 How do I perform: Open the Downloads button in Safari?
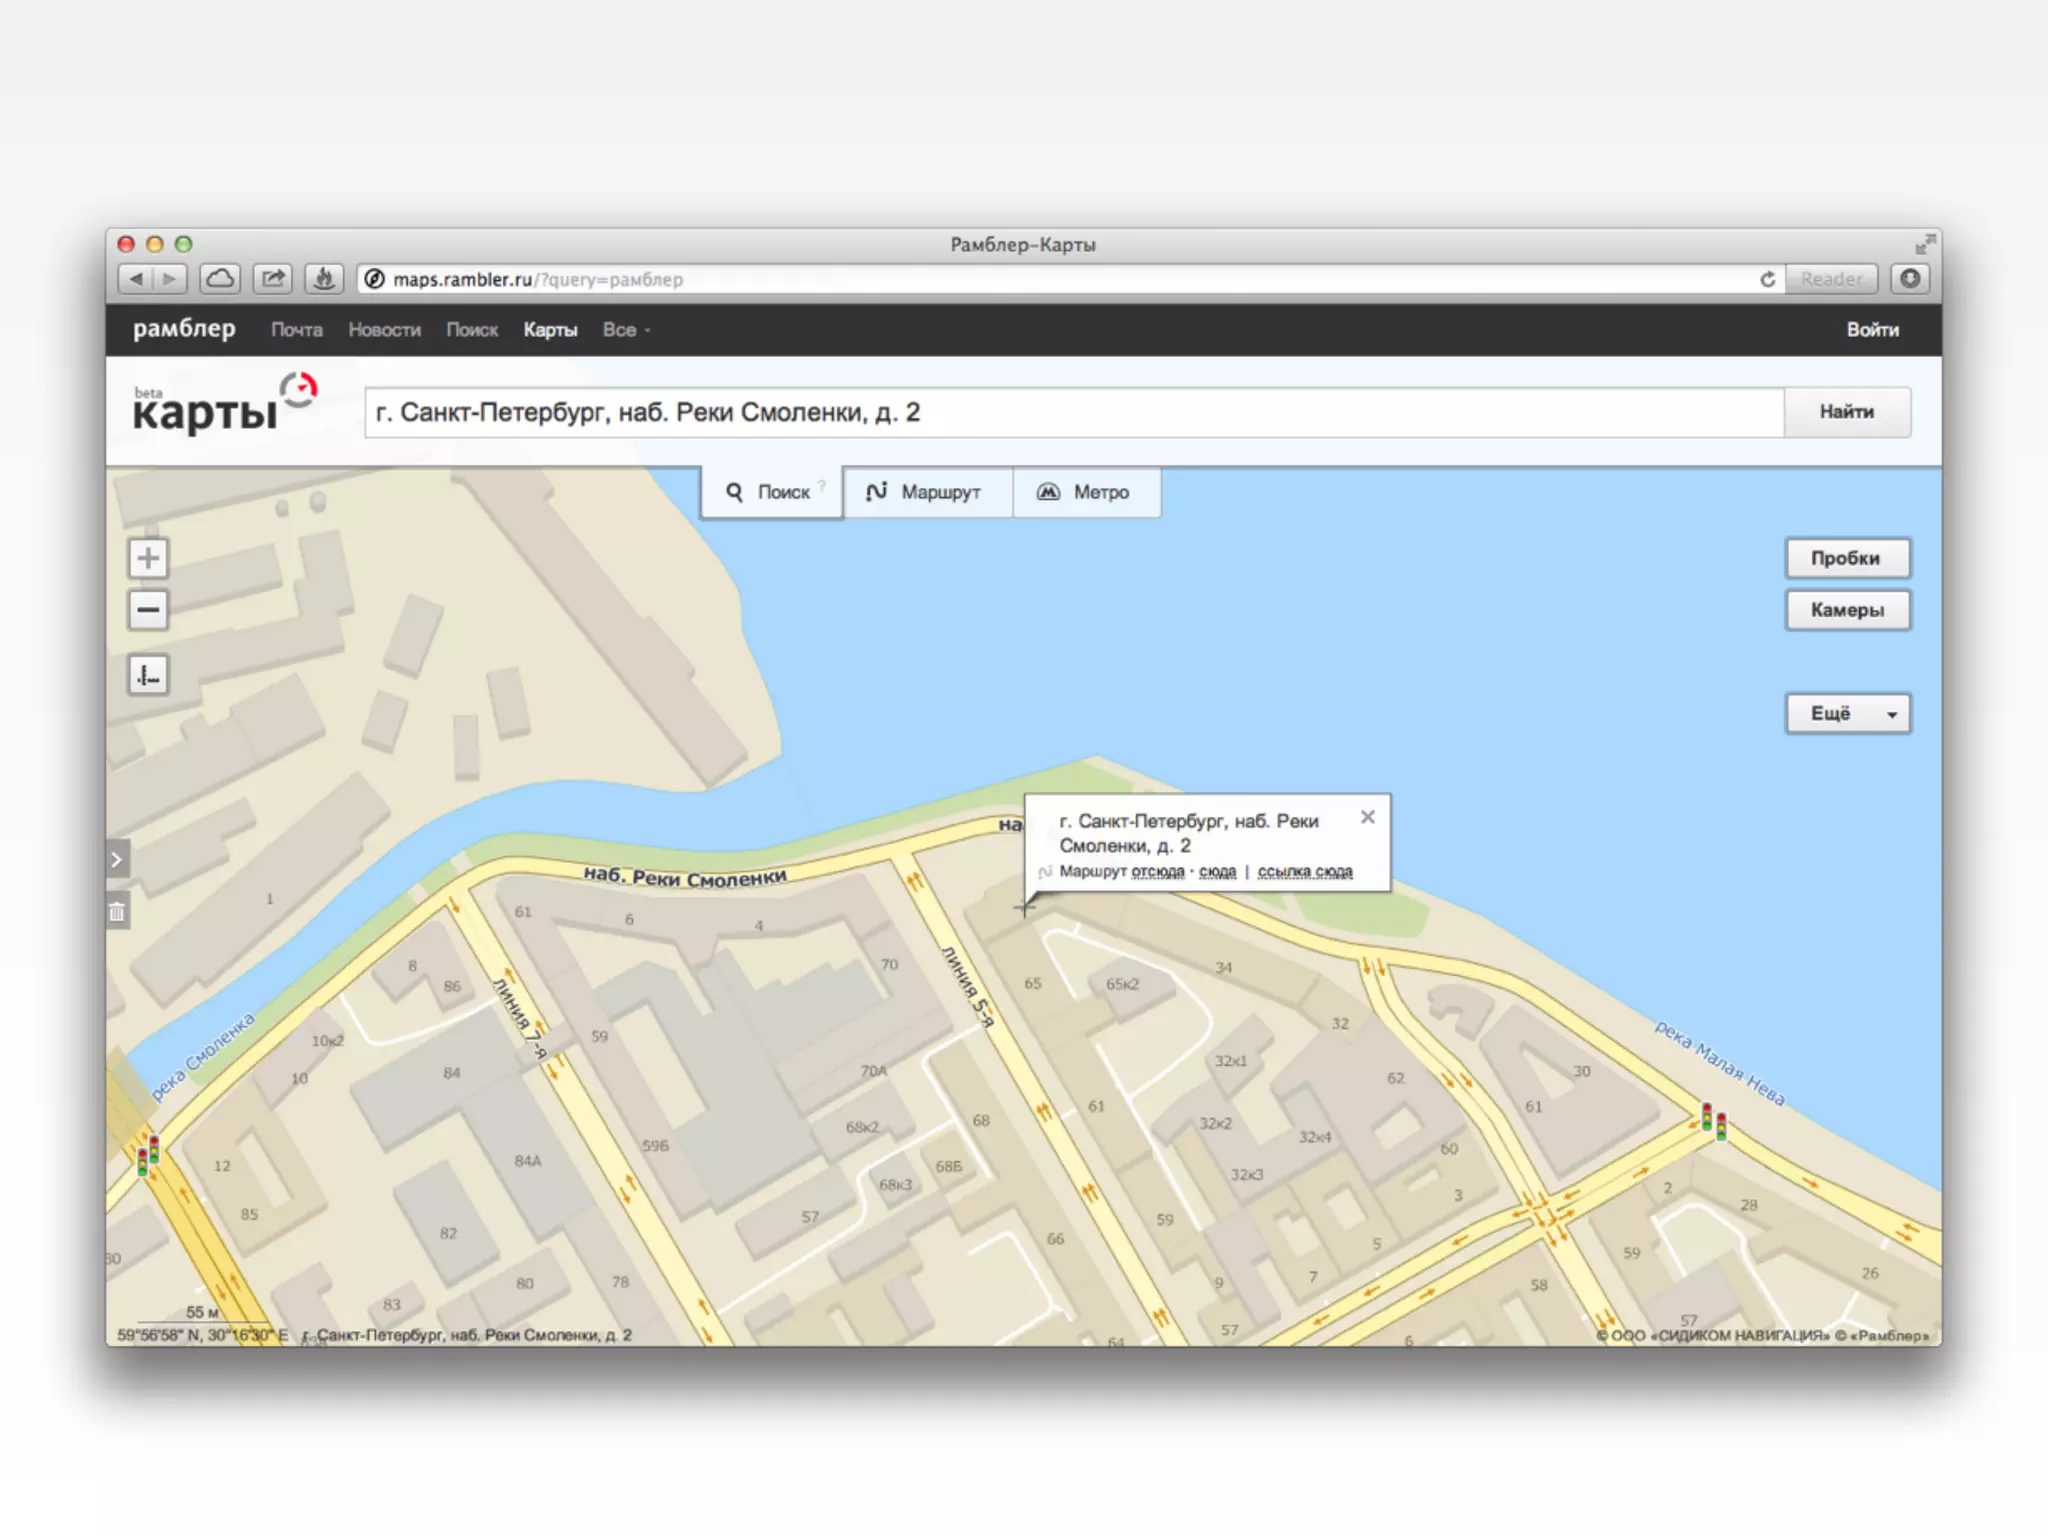[1910, 279]
